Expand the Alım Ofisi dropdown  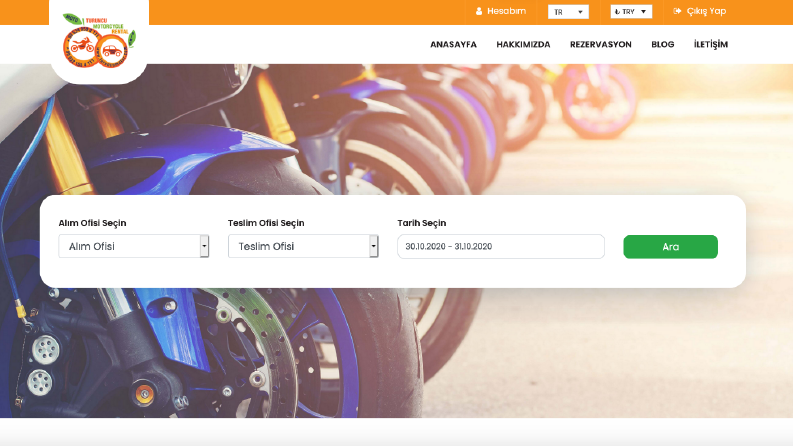[134, 246]
